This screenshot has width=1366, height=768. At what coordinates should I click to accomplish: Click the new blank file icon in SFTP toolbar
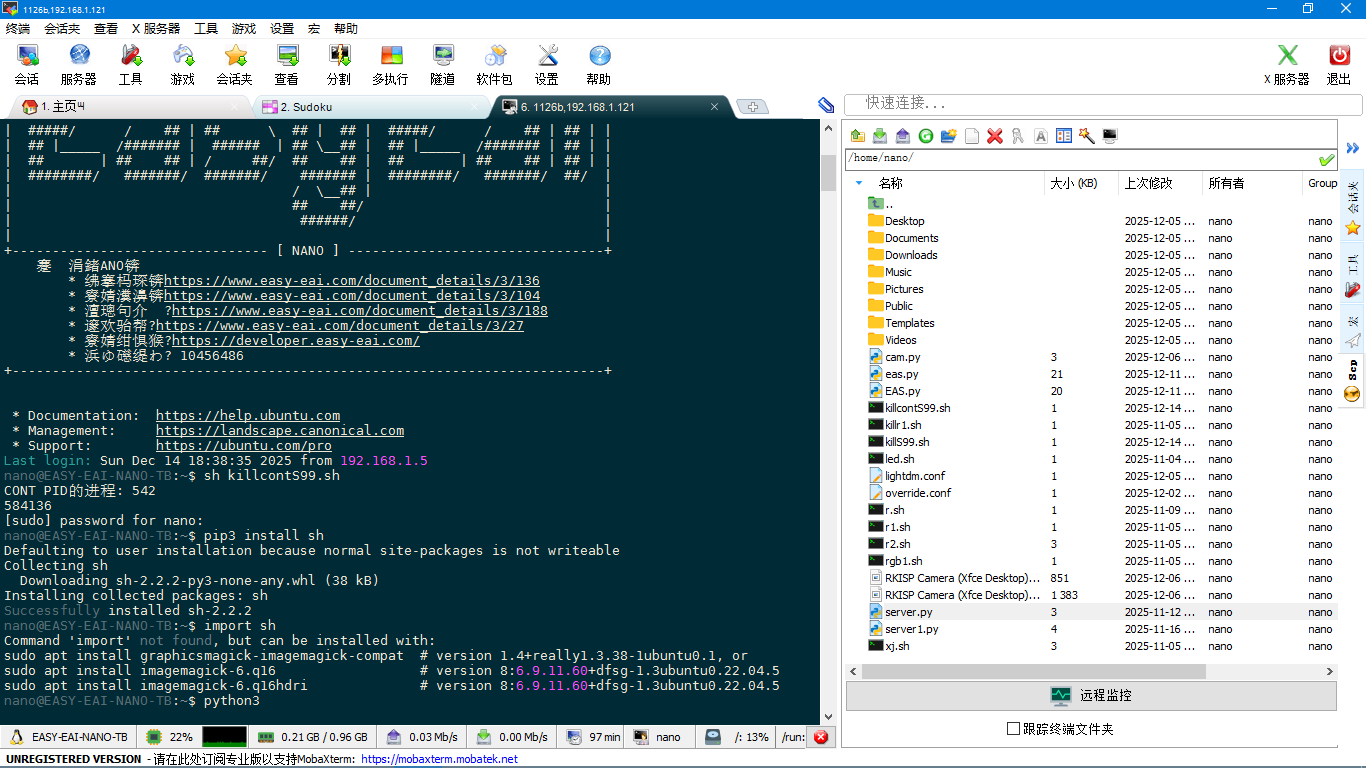972,136
